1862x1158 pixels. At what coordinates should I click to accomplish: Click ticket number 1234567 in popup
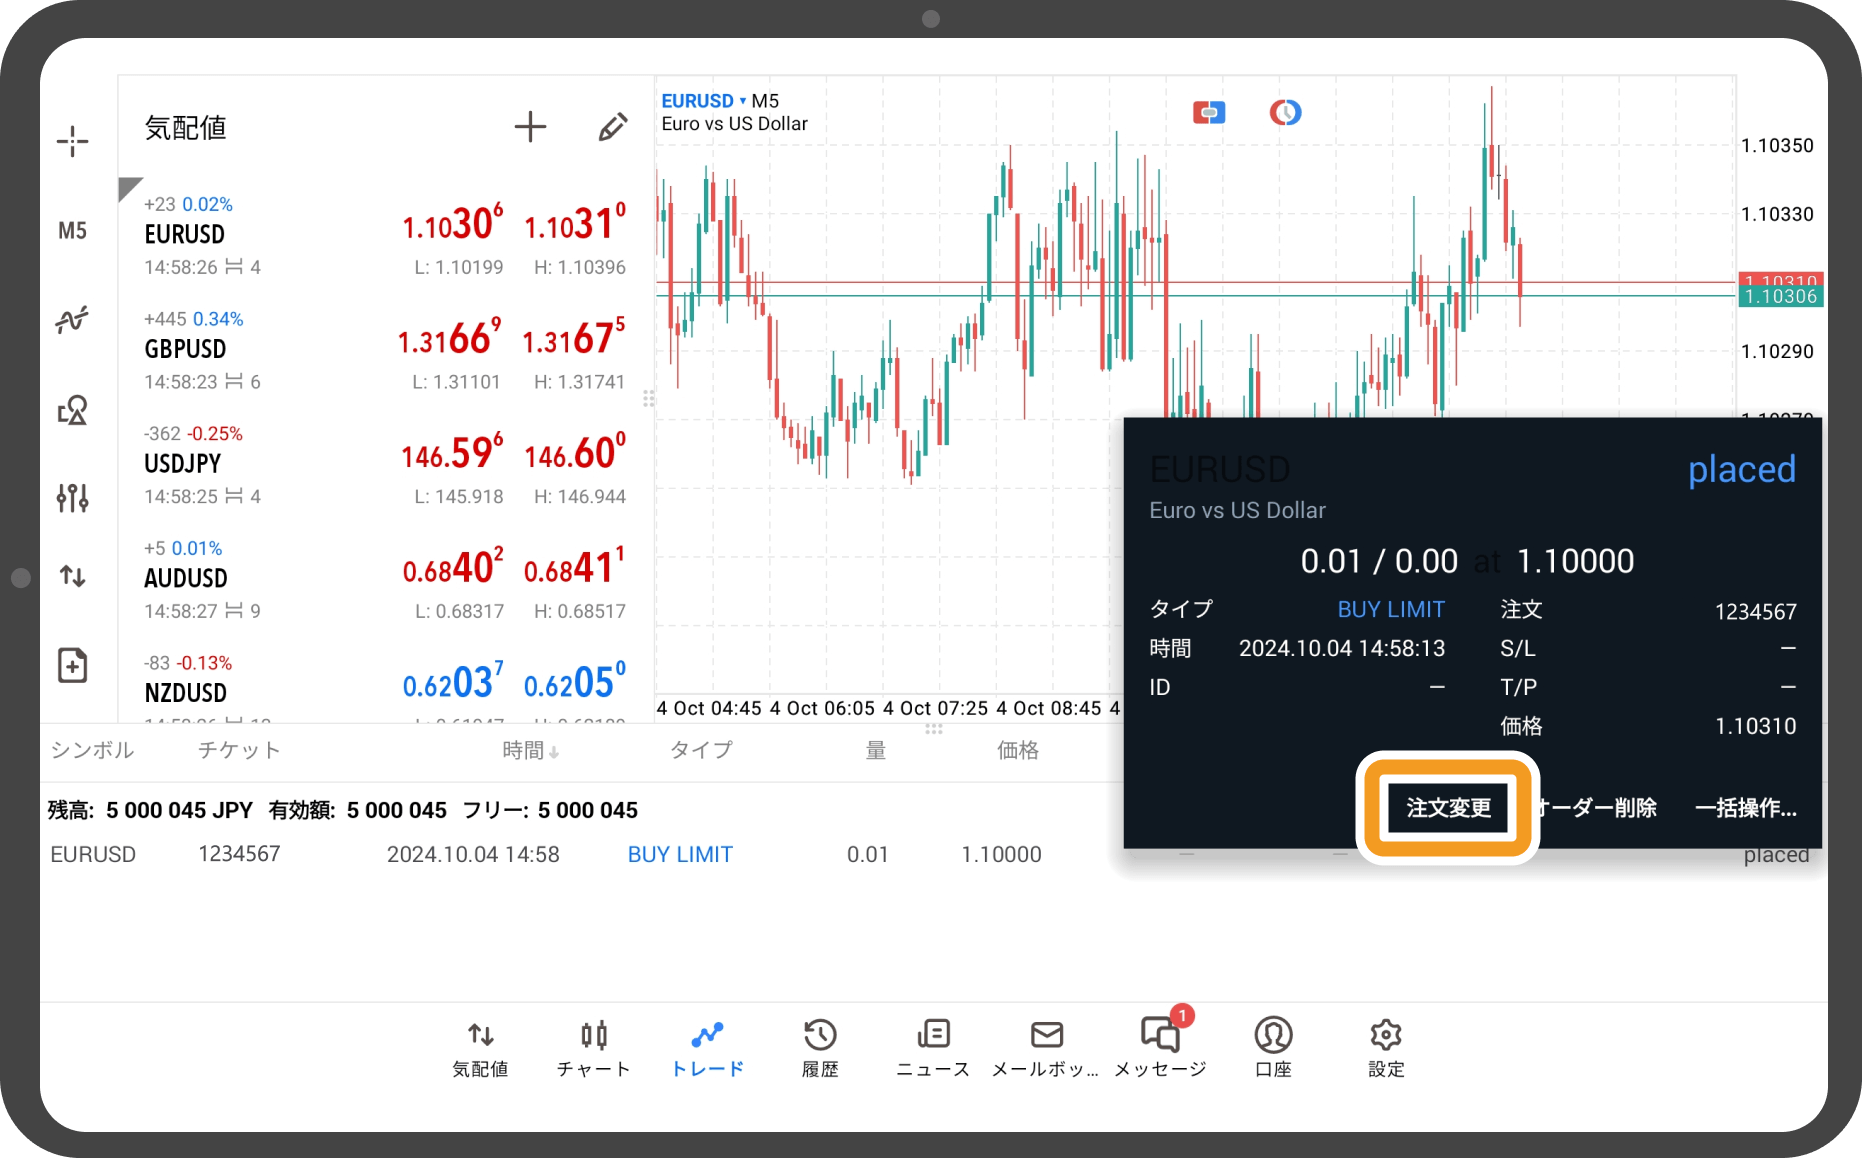(1755, 611)
